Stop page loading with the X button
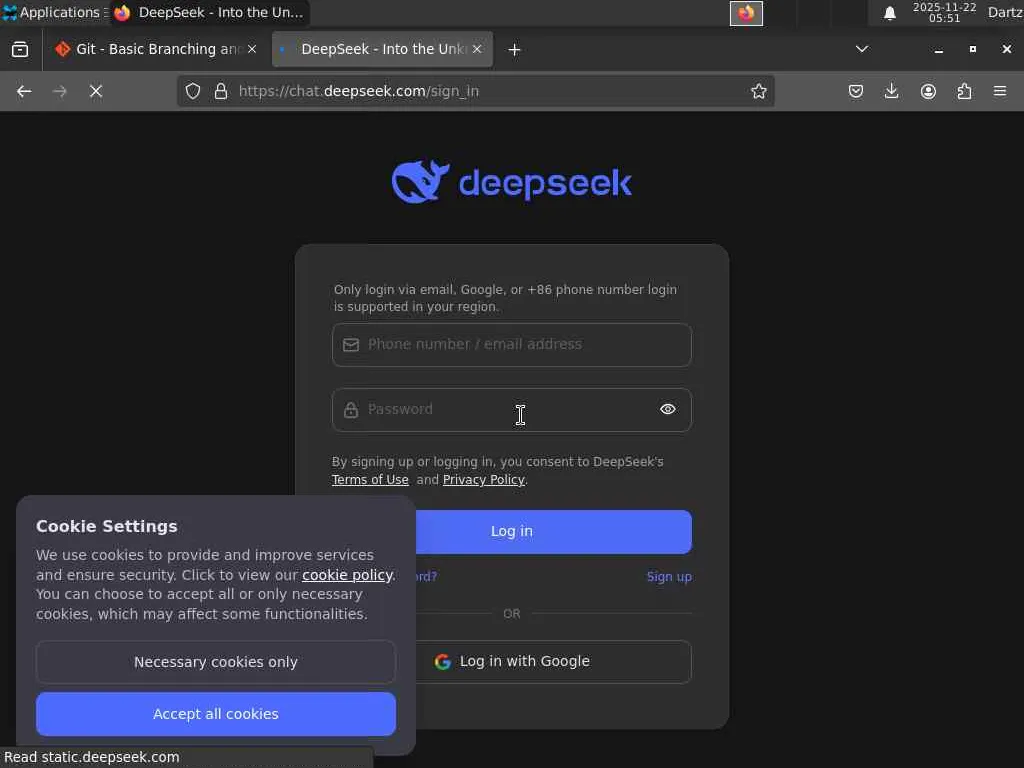This screenshot has width=1024, height=768. pyautogui.click(x=96, y=91)
